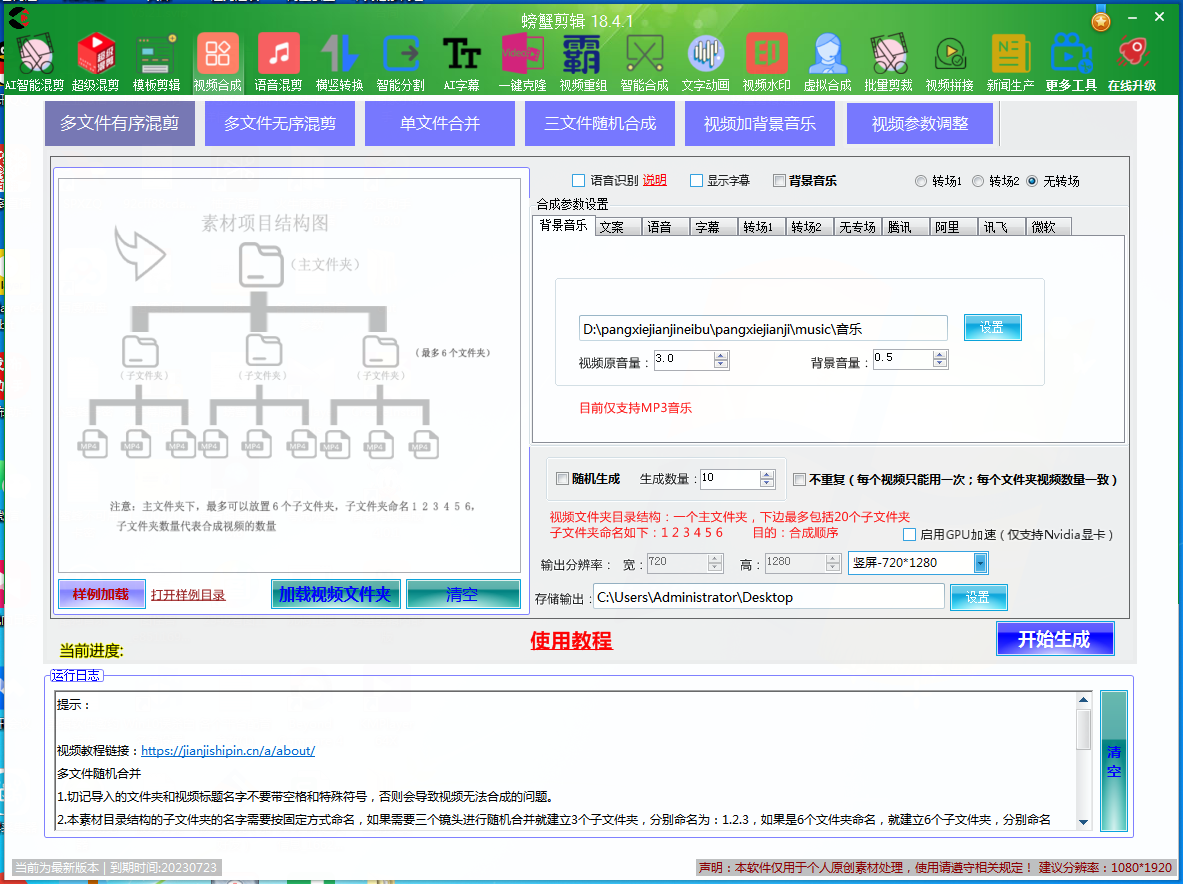The image size is (1183, 884).
Task: Select the 模板剪辑 icon
Action: coord(156,63)
